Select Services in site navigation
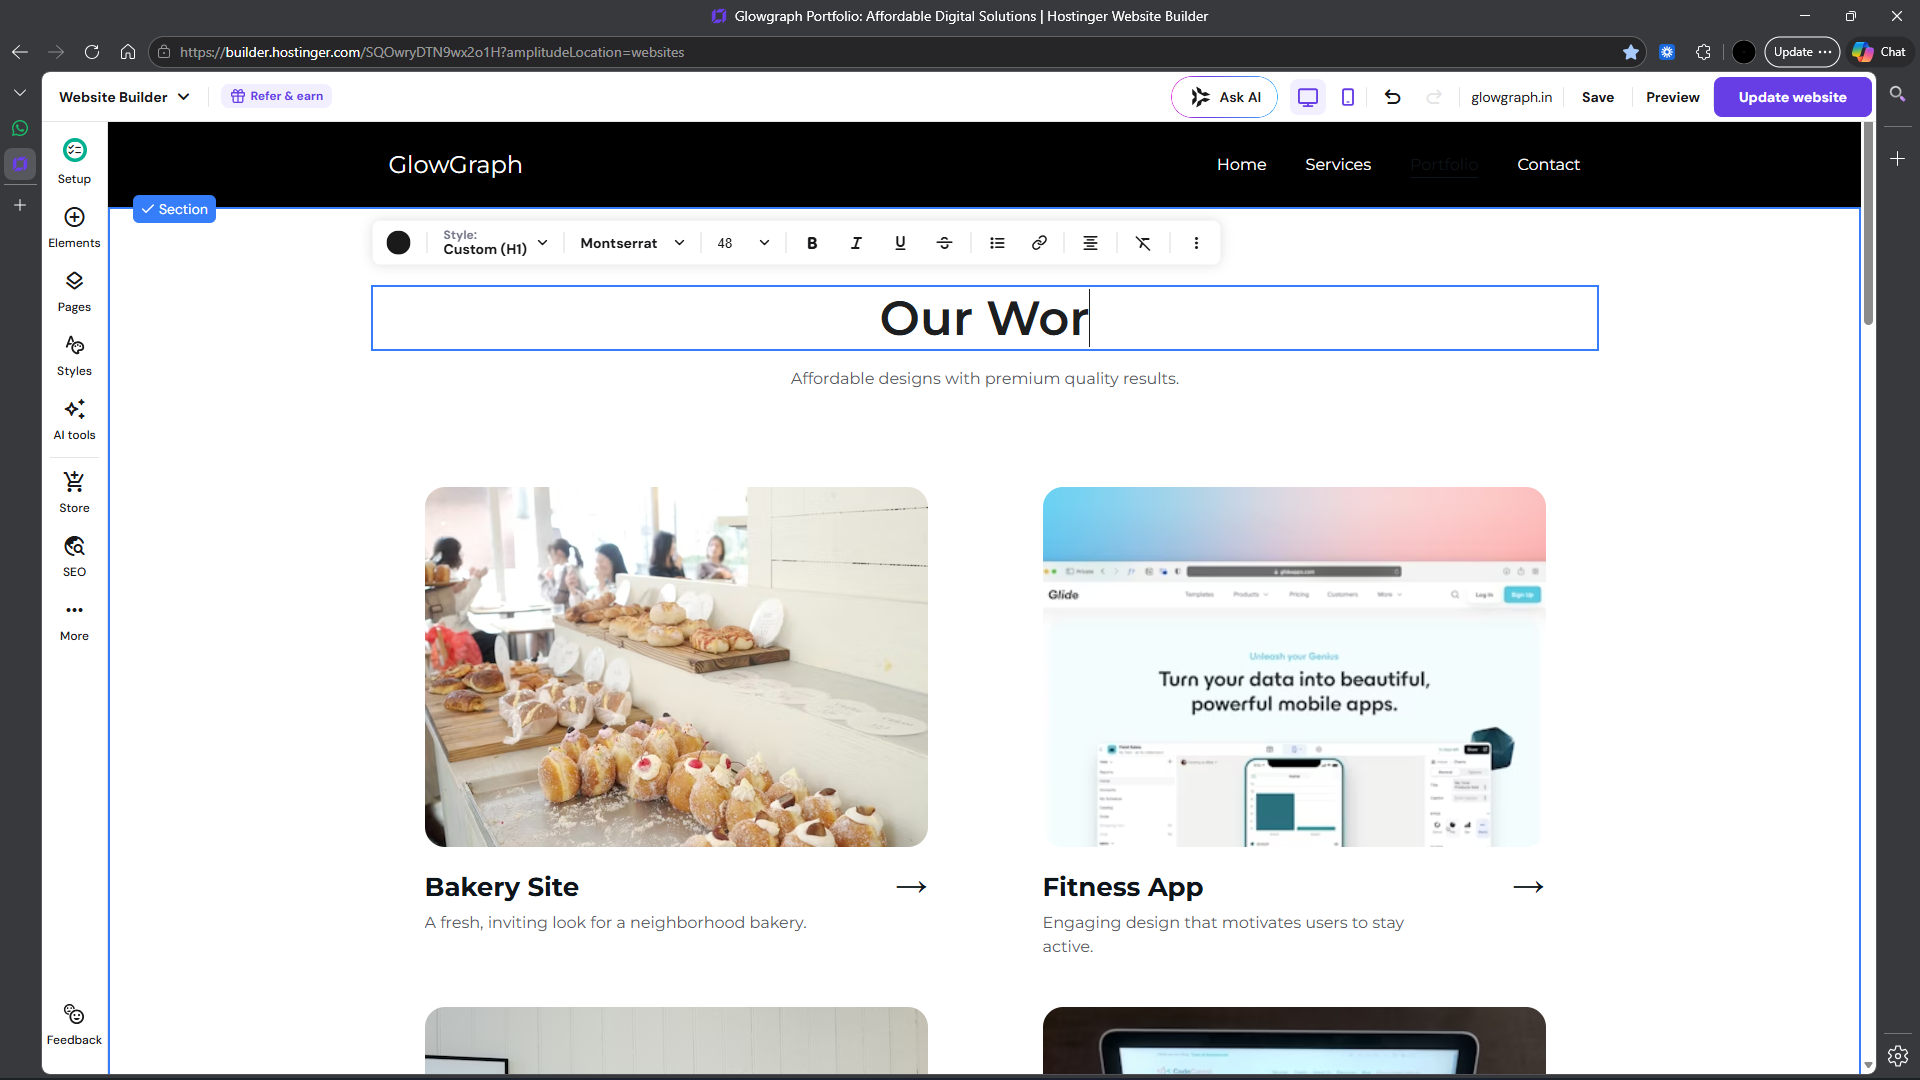This screenshot has height=1080, width=1920. pyautogui.click(x=1337, y=164)
